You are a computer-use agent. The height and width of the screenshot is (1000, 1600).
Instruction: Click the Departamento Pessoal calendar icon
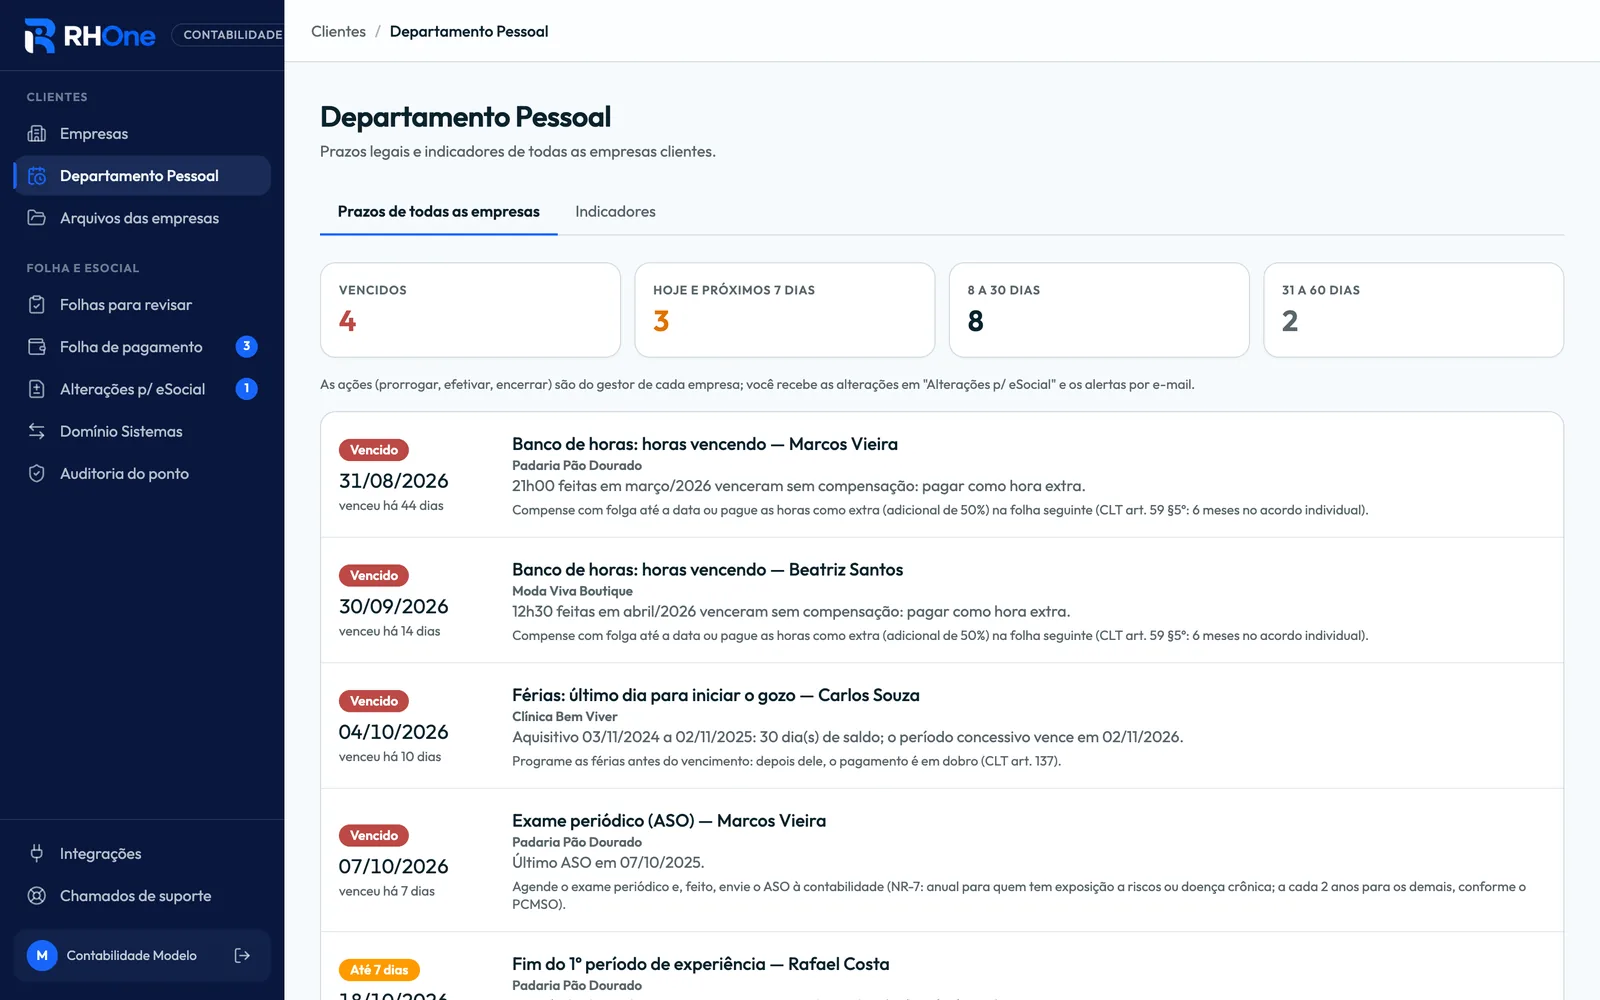[37, 176]
